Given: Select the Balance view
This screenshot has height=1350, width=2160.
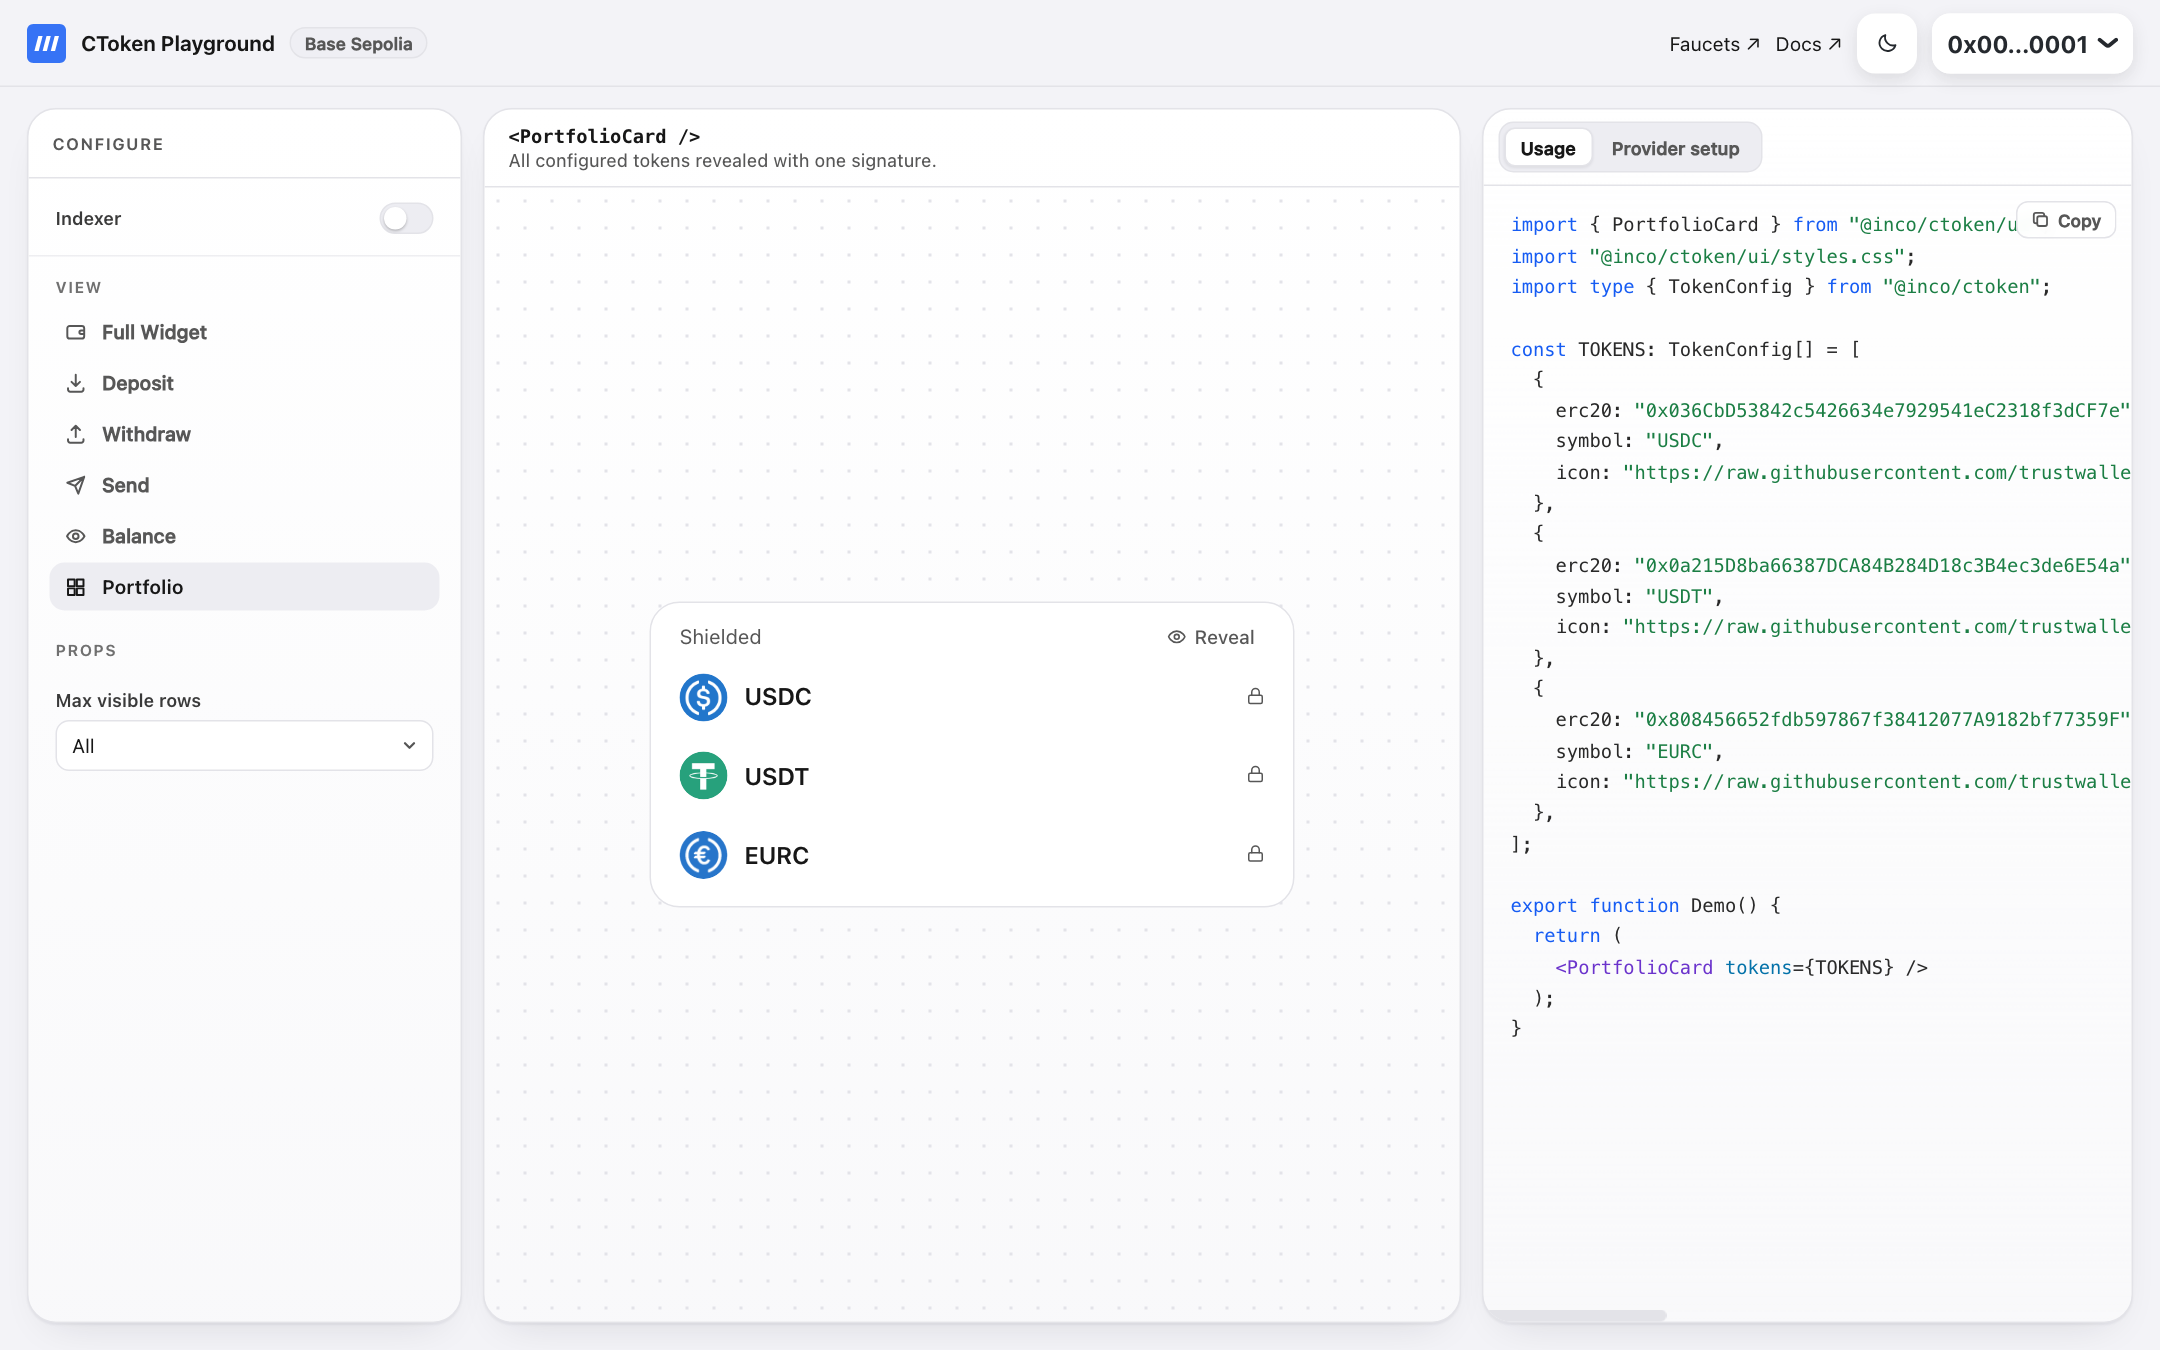Looking at the screenshot, I should click(244, 536).
